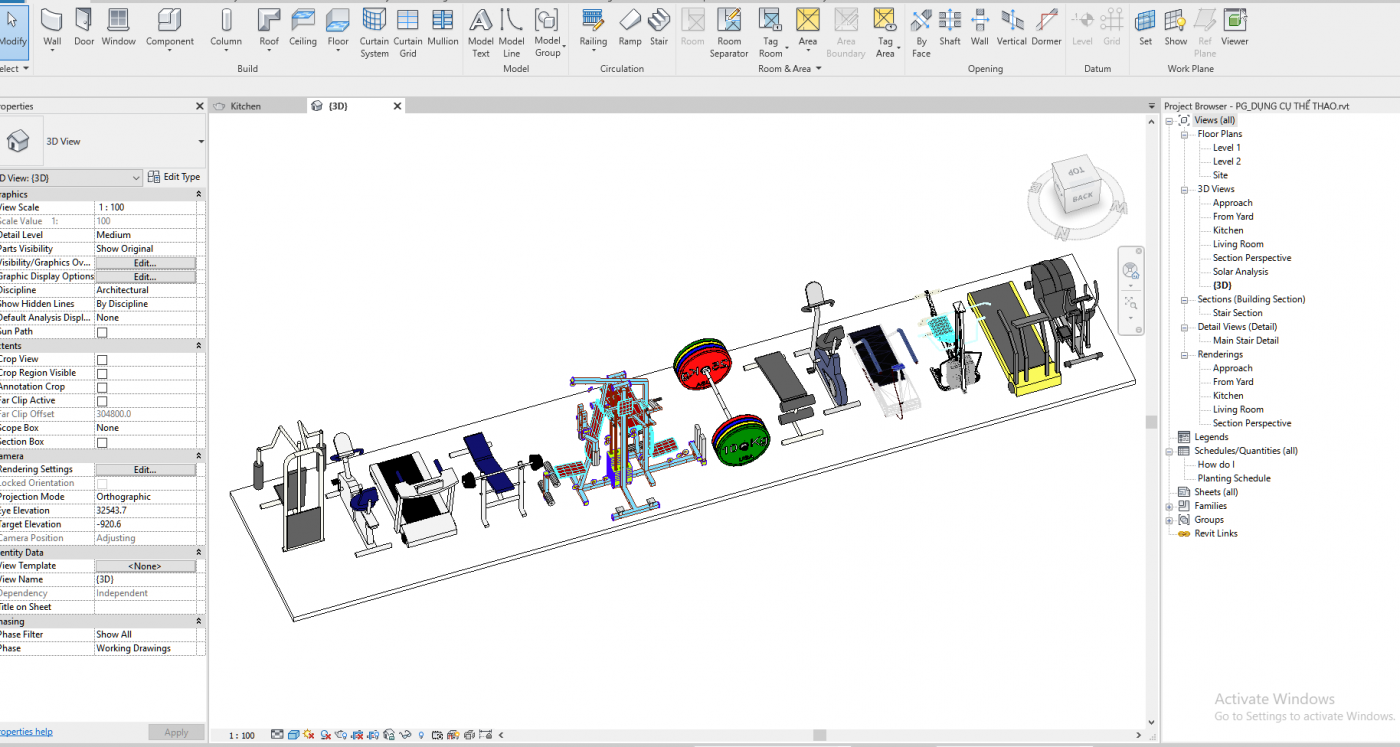
Task: Enable the Crop View checkbox
Action: pos(102,359)
